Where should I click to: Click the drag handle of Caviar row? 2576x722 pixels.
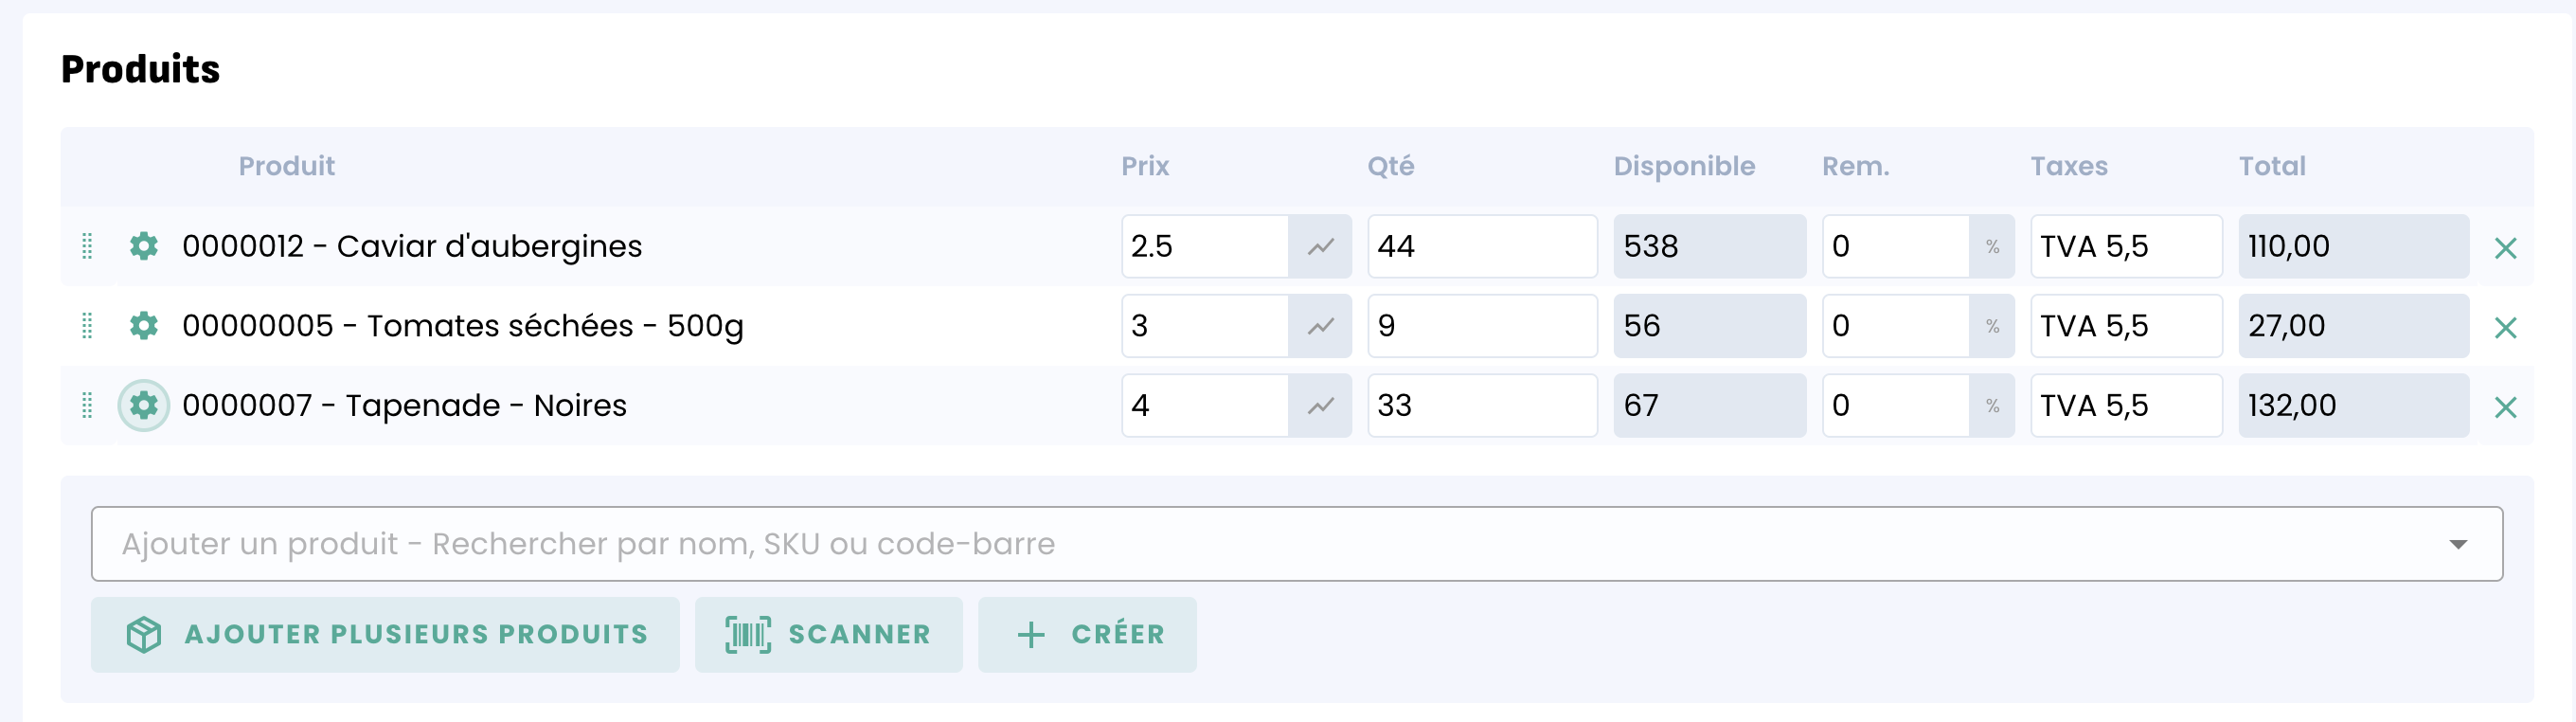(x=87, y=246)
